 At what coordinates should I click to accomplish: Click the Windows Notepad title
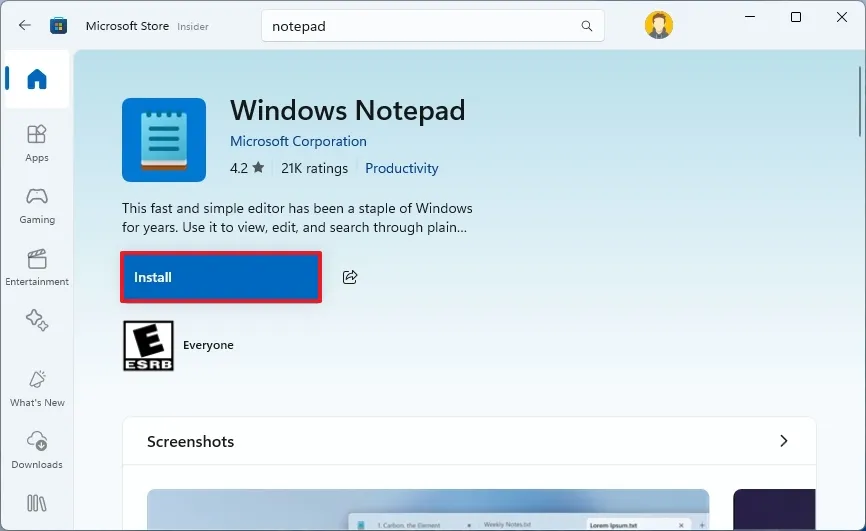pyautogui.click(x=347, y=111)
